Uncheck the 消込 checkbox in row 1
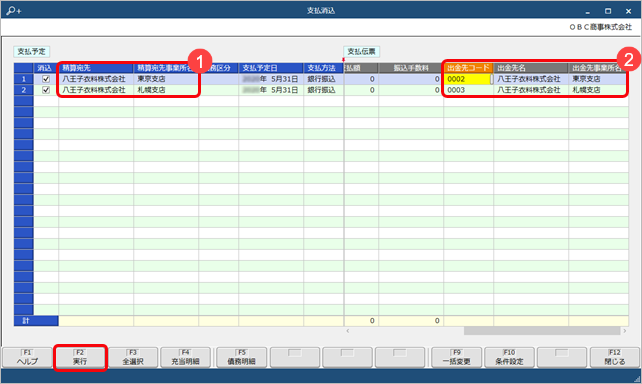The height and width of the screenshot is (384, 642). pos(46,79)
